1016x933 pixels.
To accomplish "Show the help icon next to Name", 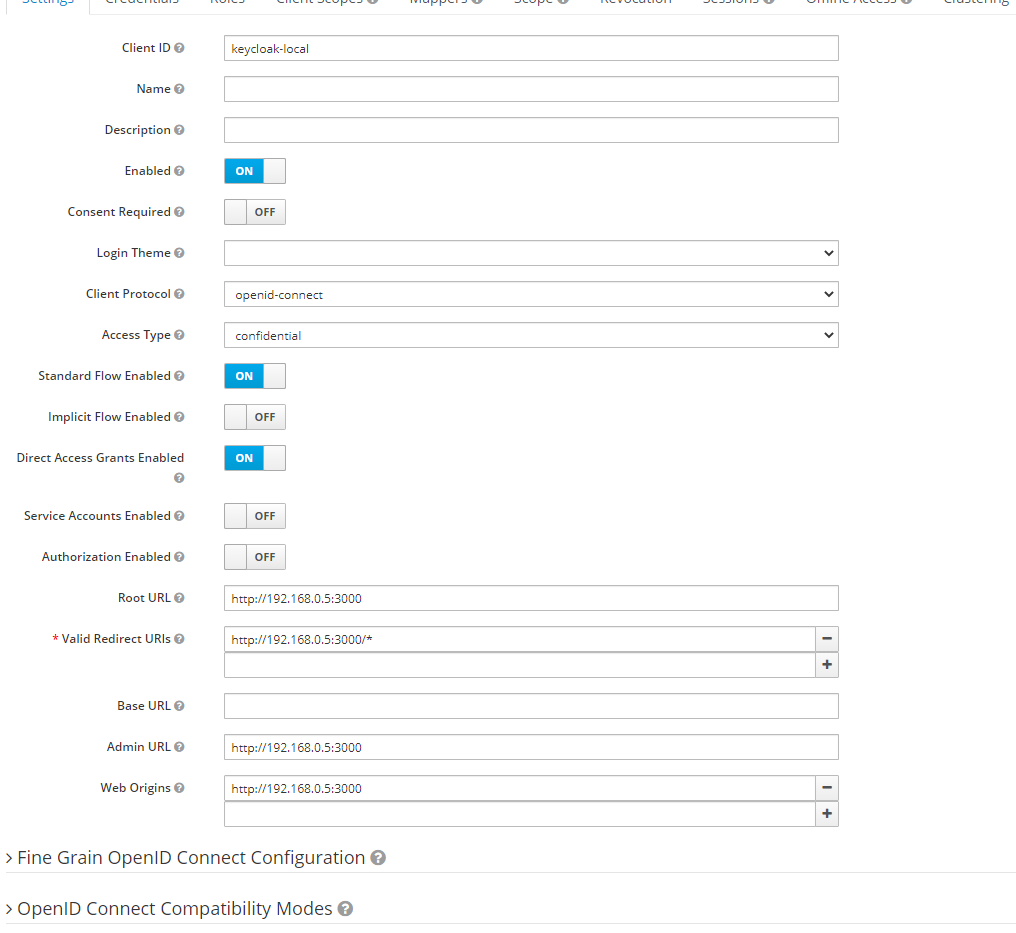I will (179, 89).
